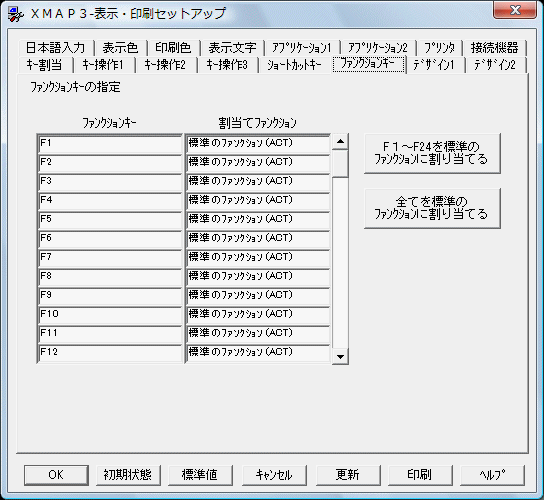This screenshot has height=500, width=544.
Task: Open the デザイン2 tab
Action: tap(495, 65)
